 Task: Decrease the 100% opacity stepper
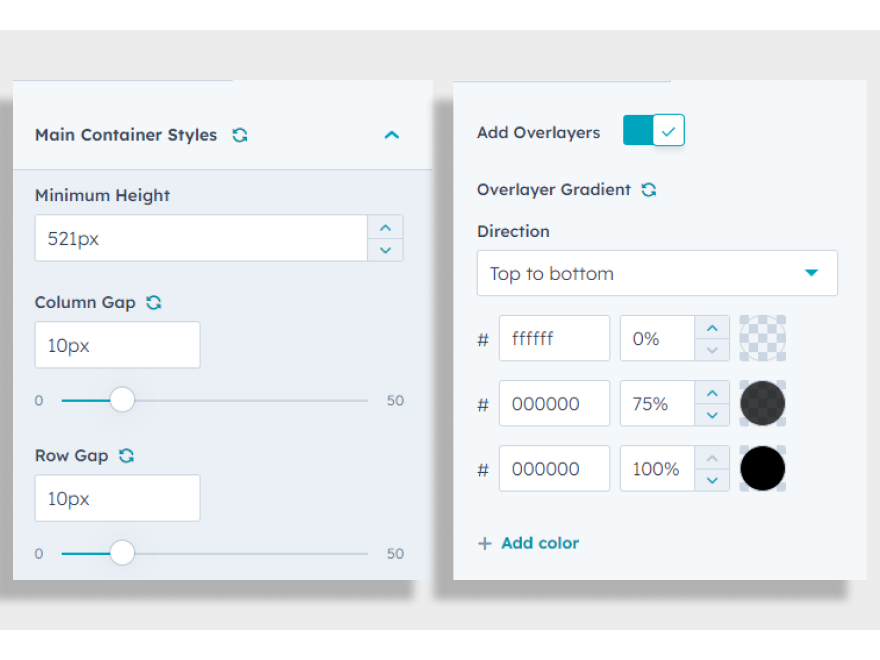[711, 480]
